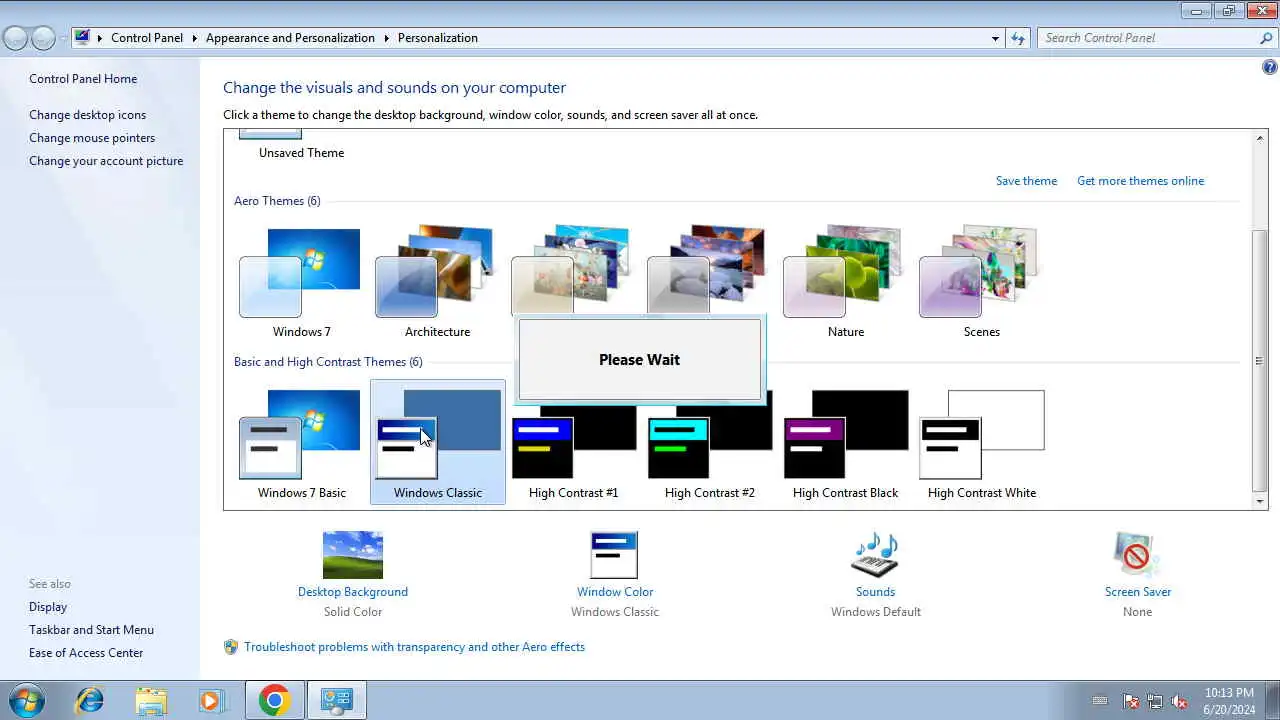Open the recent pages dropdown arrow
Image resolution: width=1280 pixels, height=720 pixels.
[63, 38]
